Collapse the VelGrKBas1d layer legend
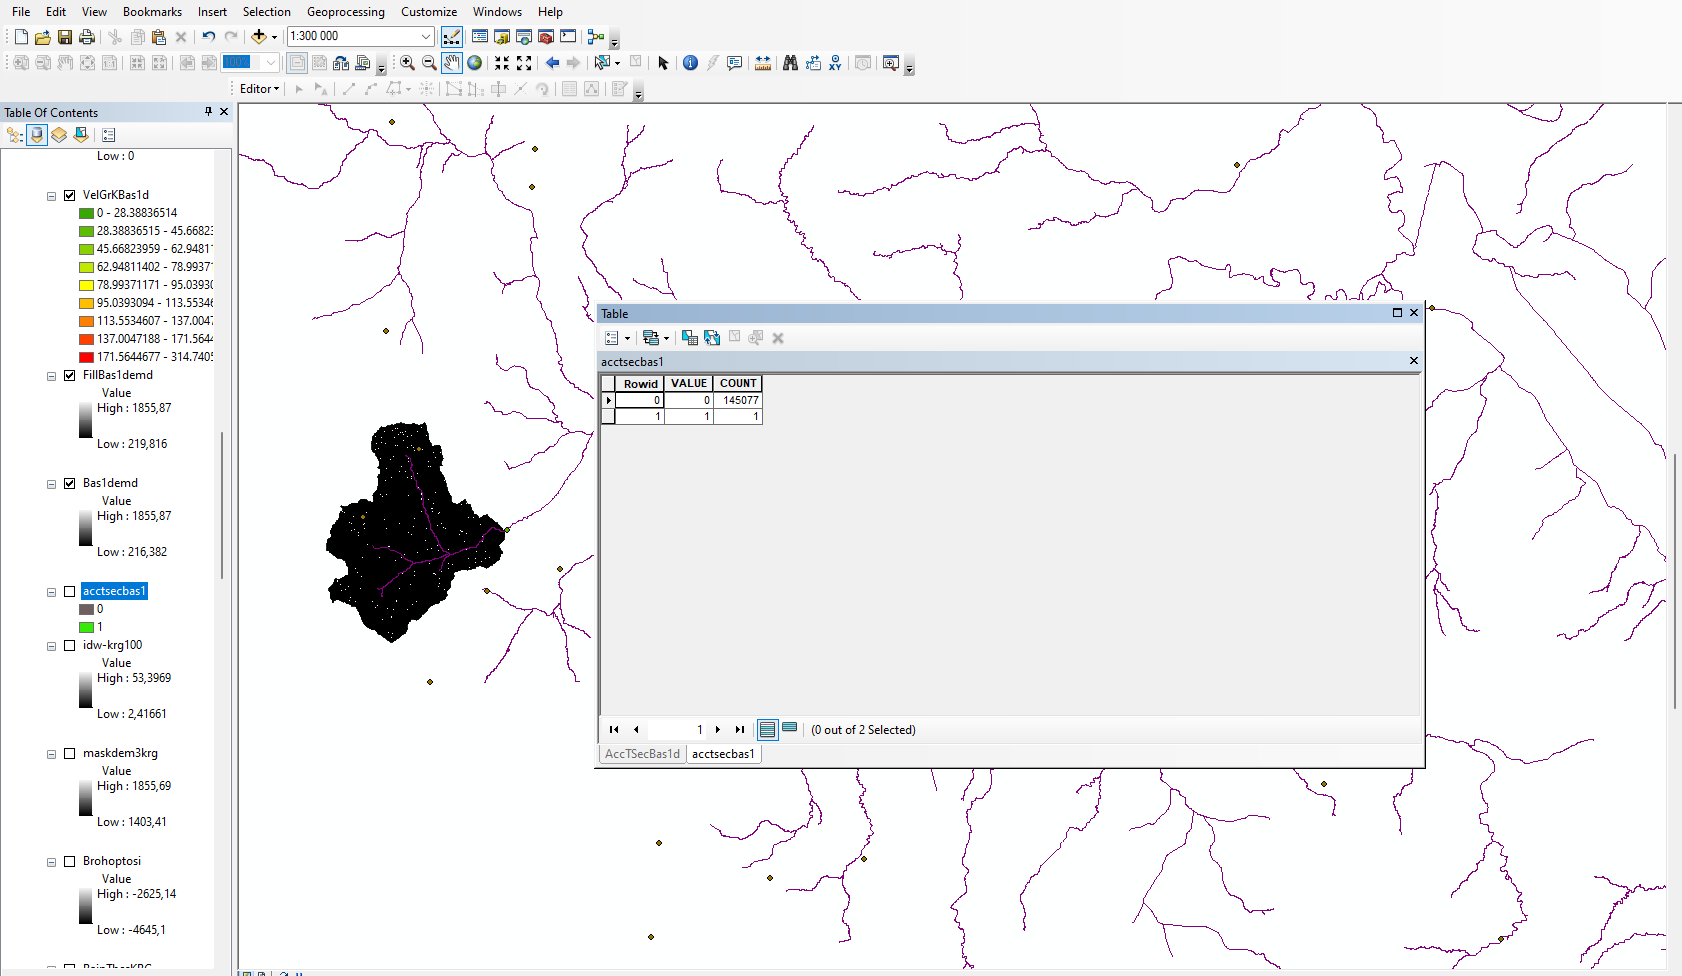 coord(51,196)
